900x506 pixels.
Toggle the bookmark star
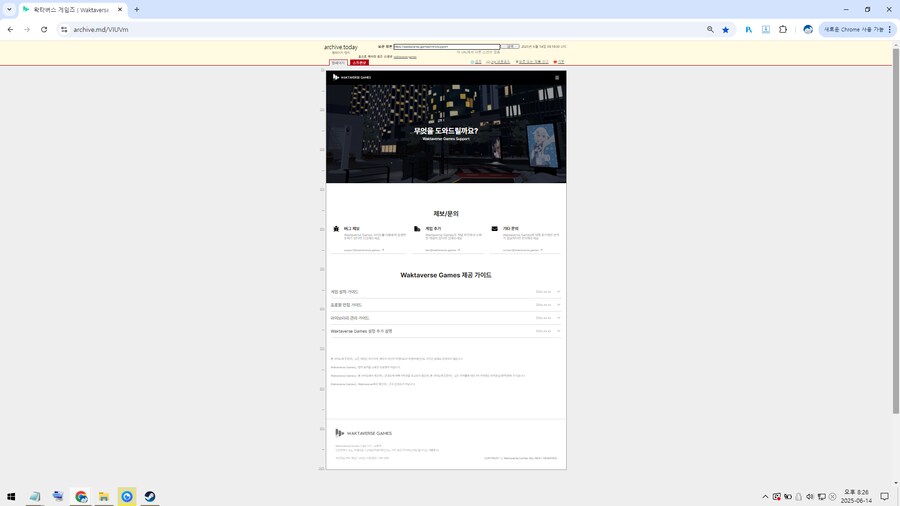coord(726,29)
